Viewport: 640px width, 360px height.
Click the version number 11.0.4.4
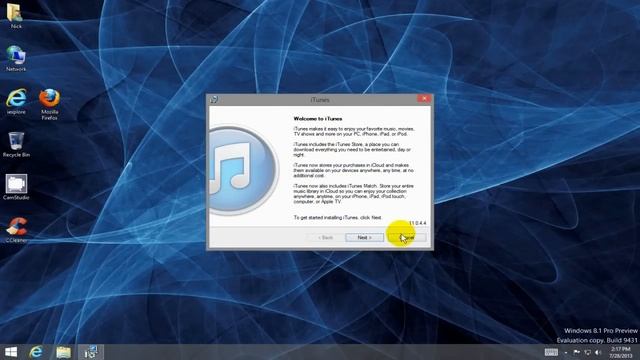pyautogui.click(x=417, y=223)
